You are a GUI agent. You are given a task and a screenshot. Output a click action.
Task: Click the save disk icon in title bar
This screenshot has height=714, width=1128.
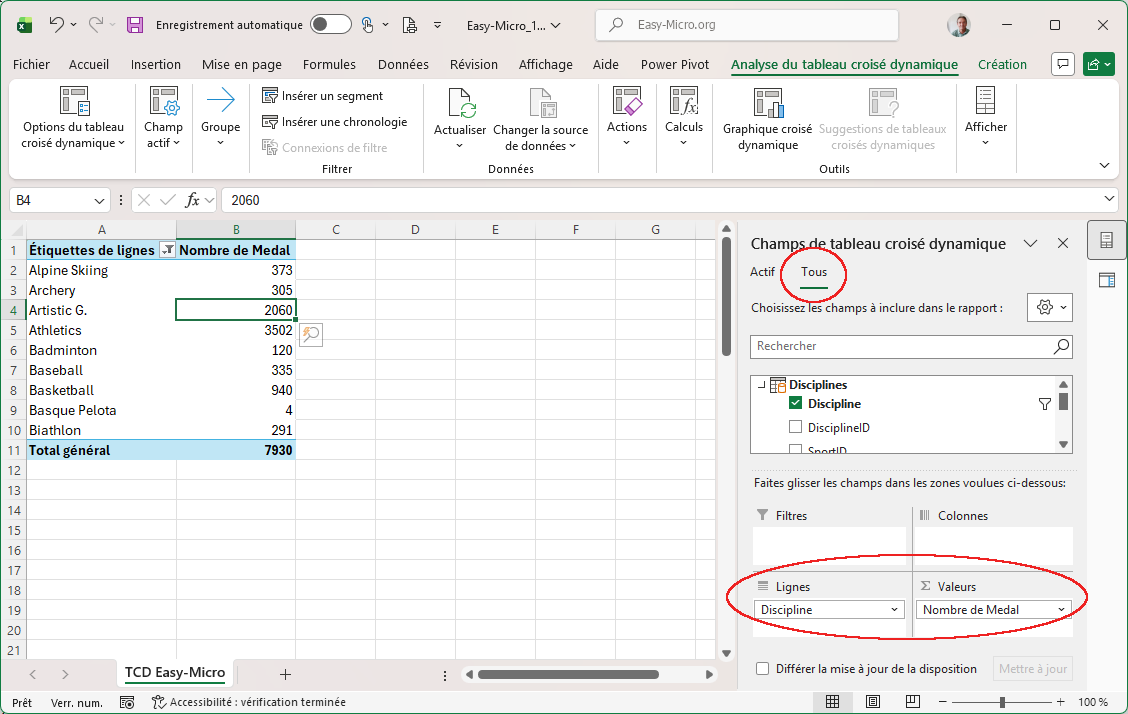135,24
